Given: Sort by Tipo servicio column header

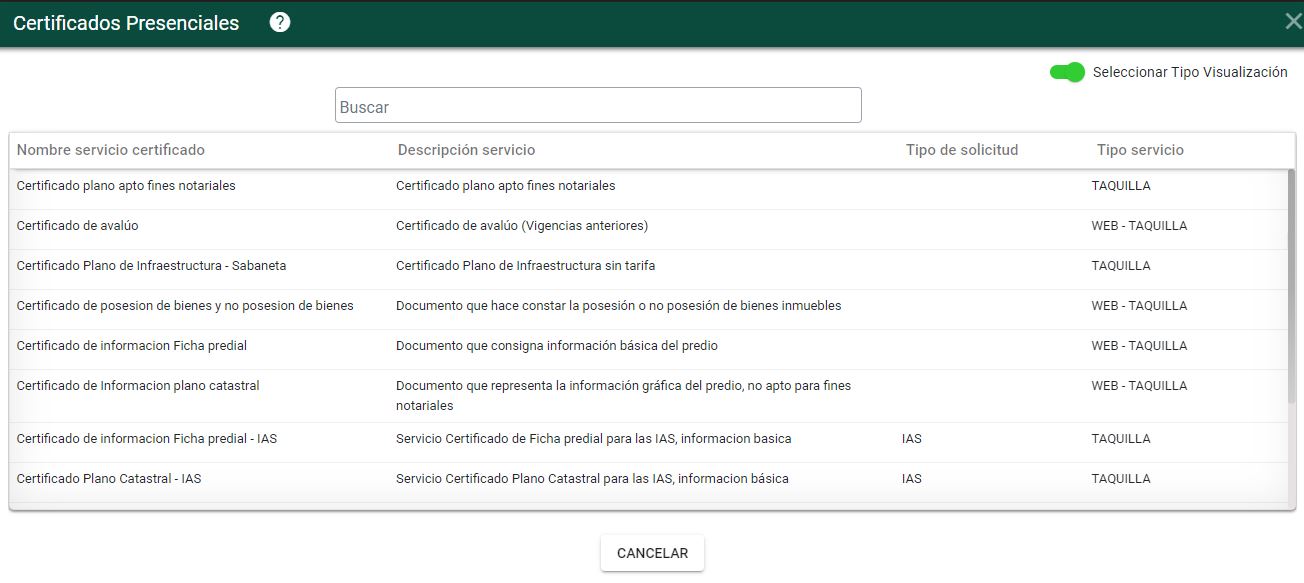Looking at the screenshot, I should pos(1140,150).
